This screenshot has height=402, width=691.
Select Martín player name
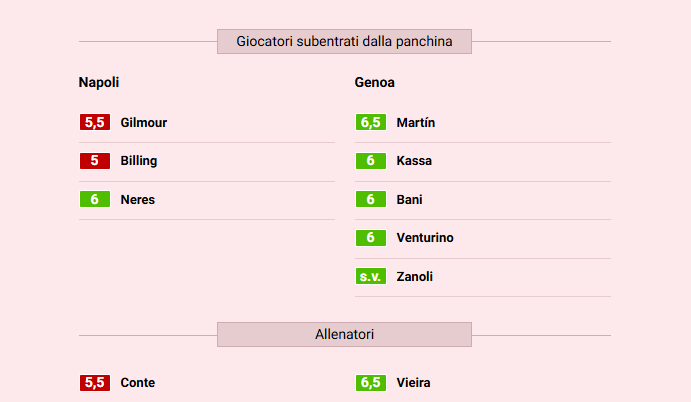(x=415, y=123)
